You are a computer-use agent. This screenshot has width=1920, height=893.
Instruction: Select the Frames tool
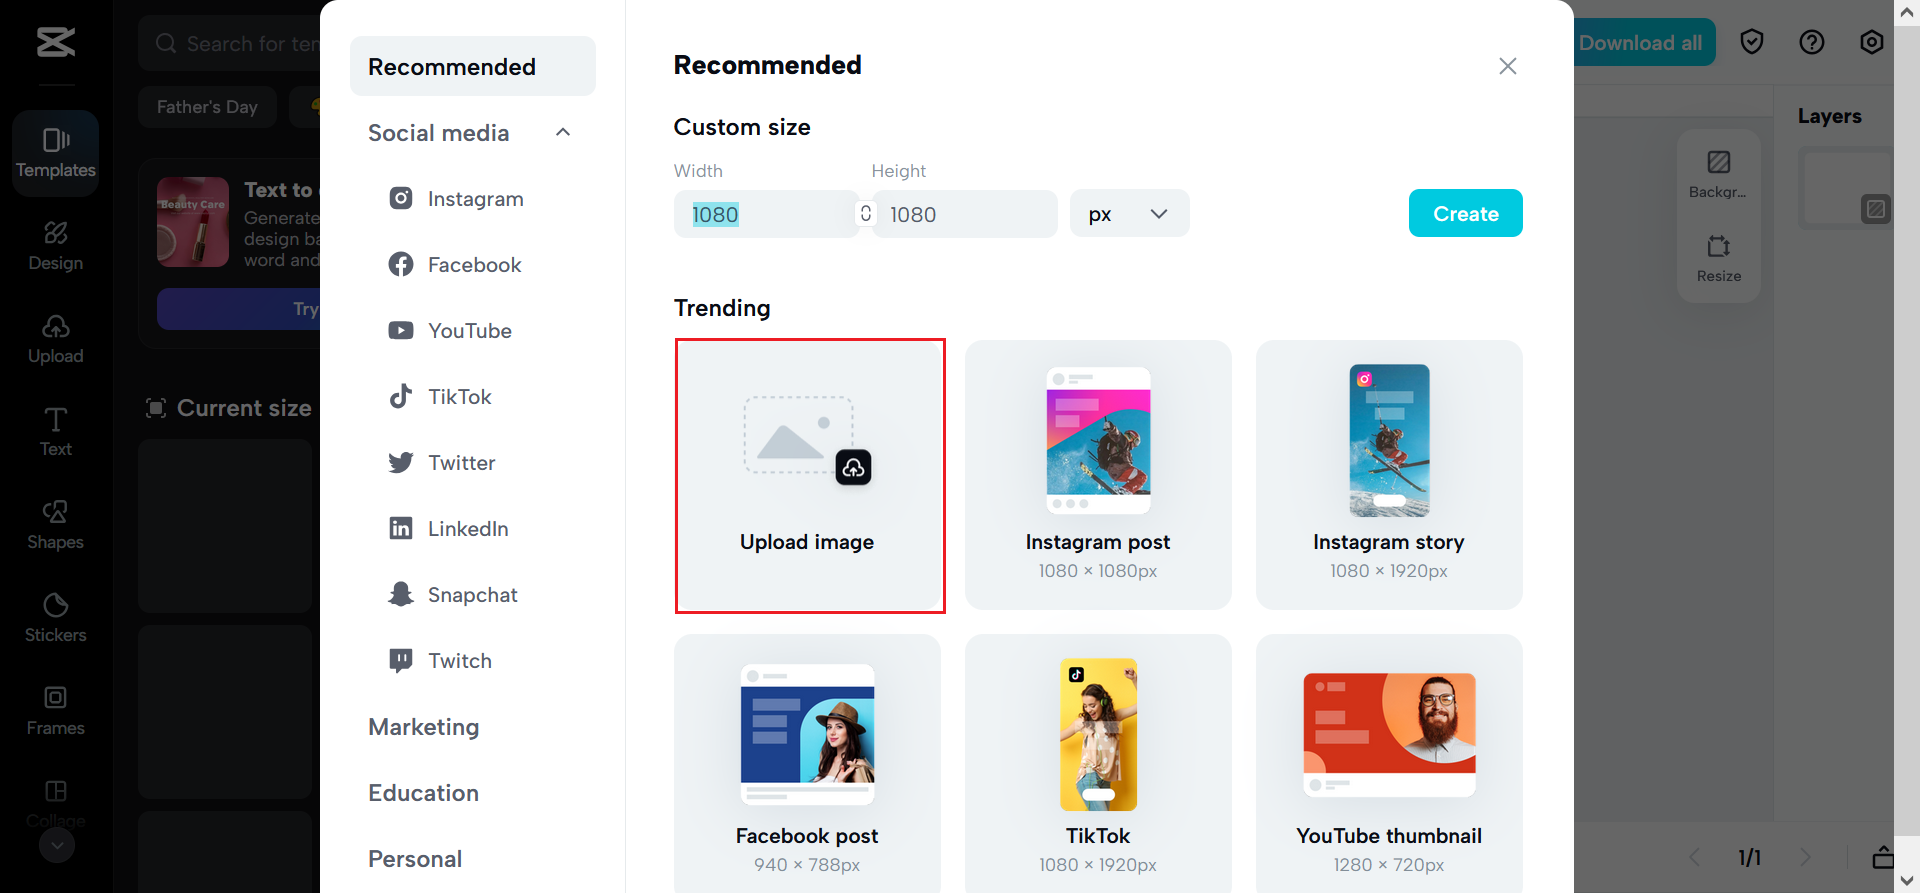pyautogui.click(x=55, y=709)
